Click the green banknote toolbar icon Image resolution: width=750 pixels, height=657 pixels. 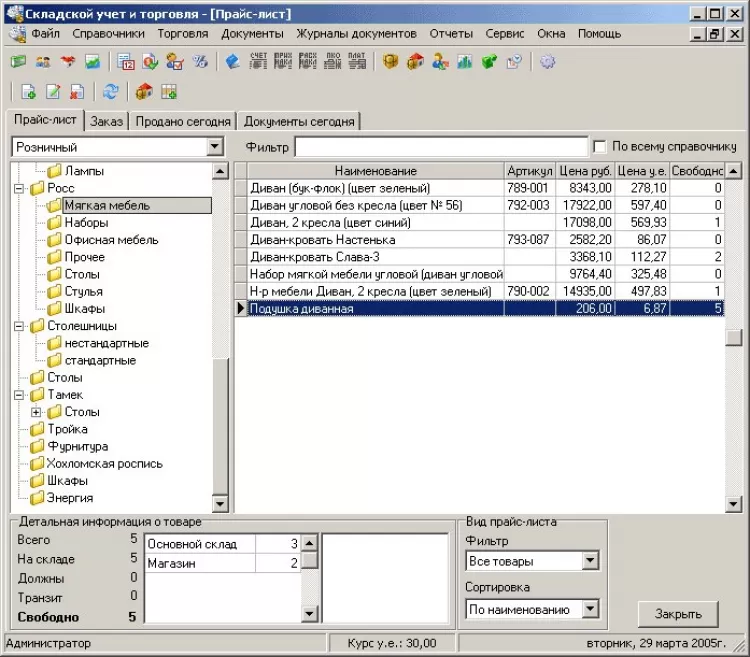click(x=19, y=62)
